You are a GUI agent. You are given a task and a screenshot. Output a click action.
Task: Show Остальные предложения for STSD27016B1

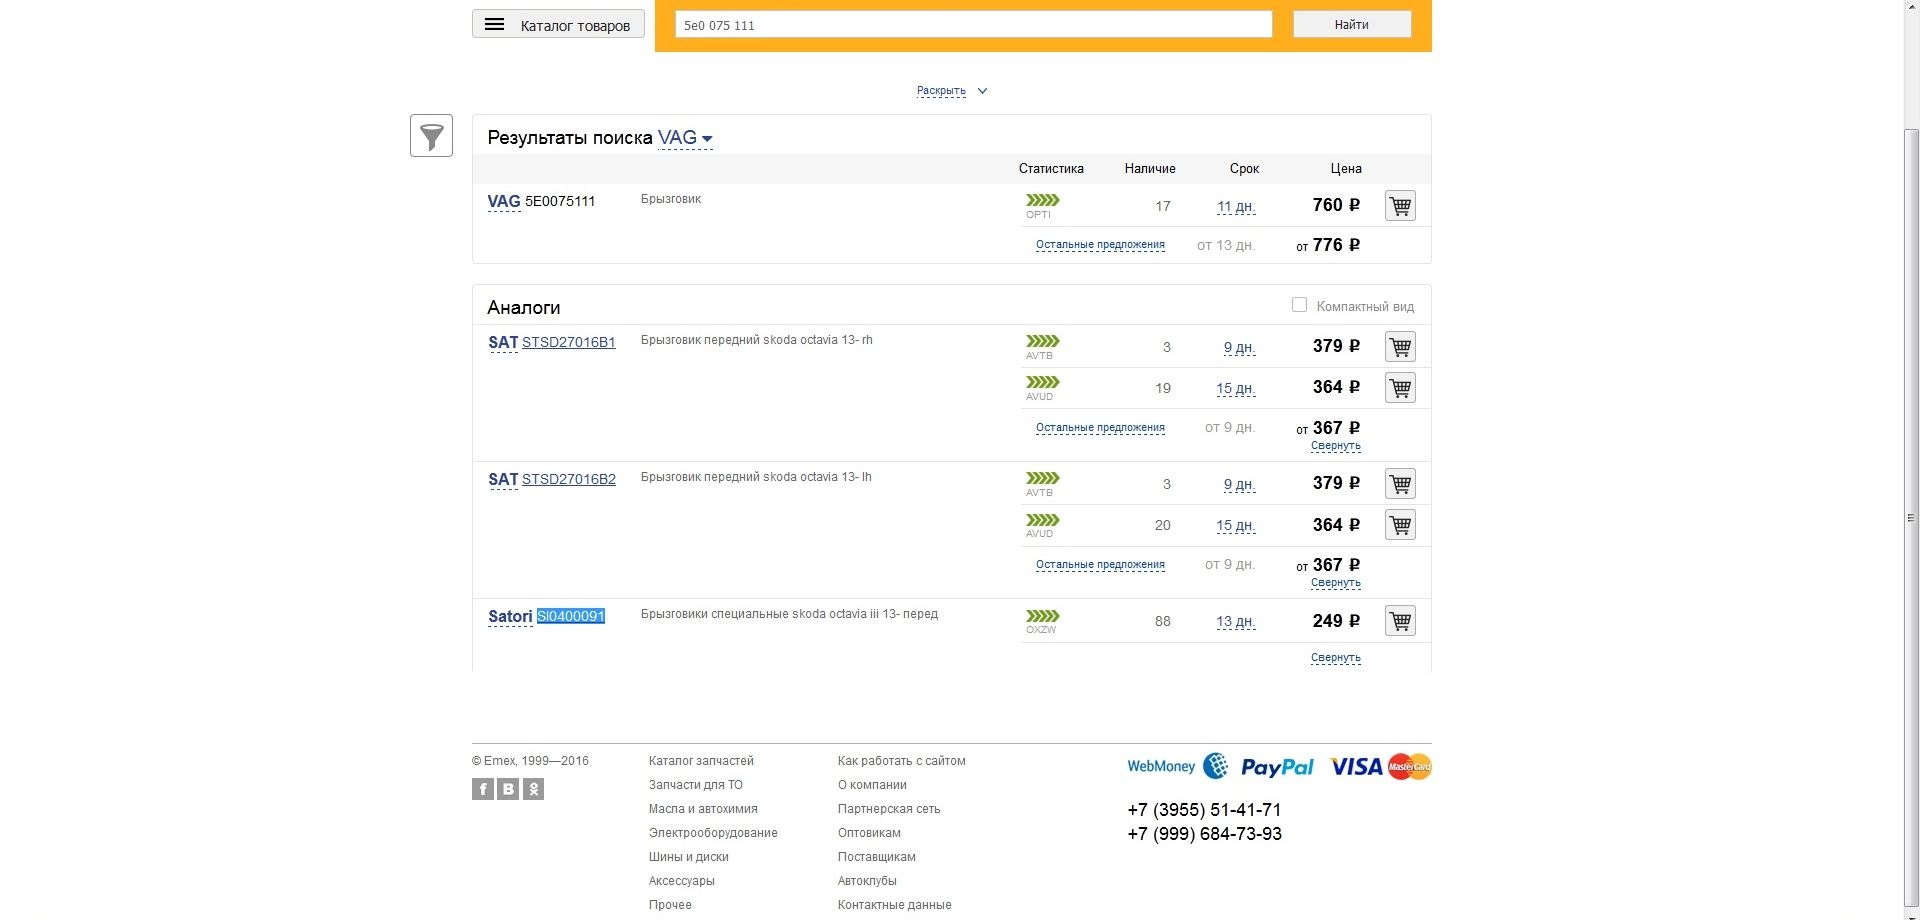point(1100,428)
